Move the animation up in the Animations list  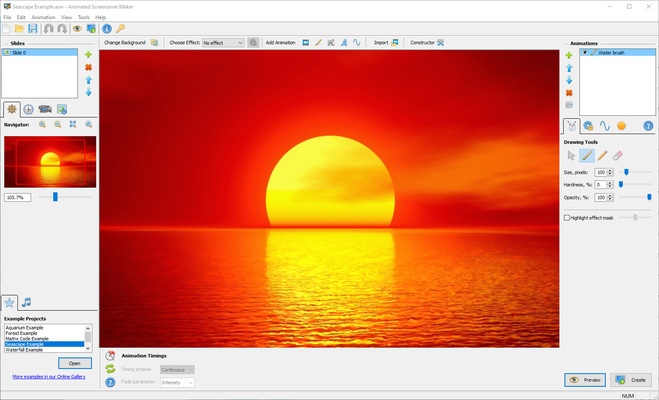[x=569, y=68]
